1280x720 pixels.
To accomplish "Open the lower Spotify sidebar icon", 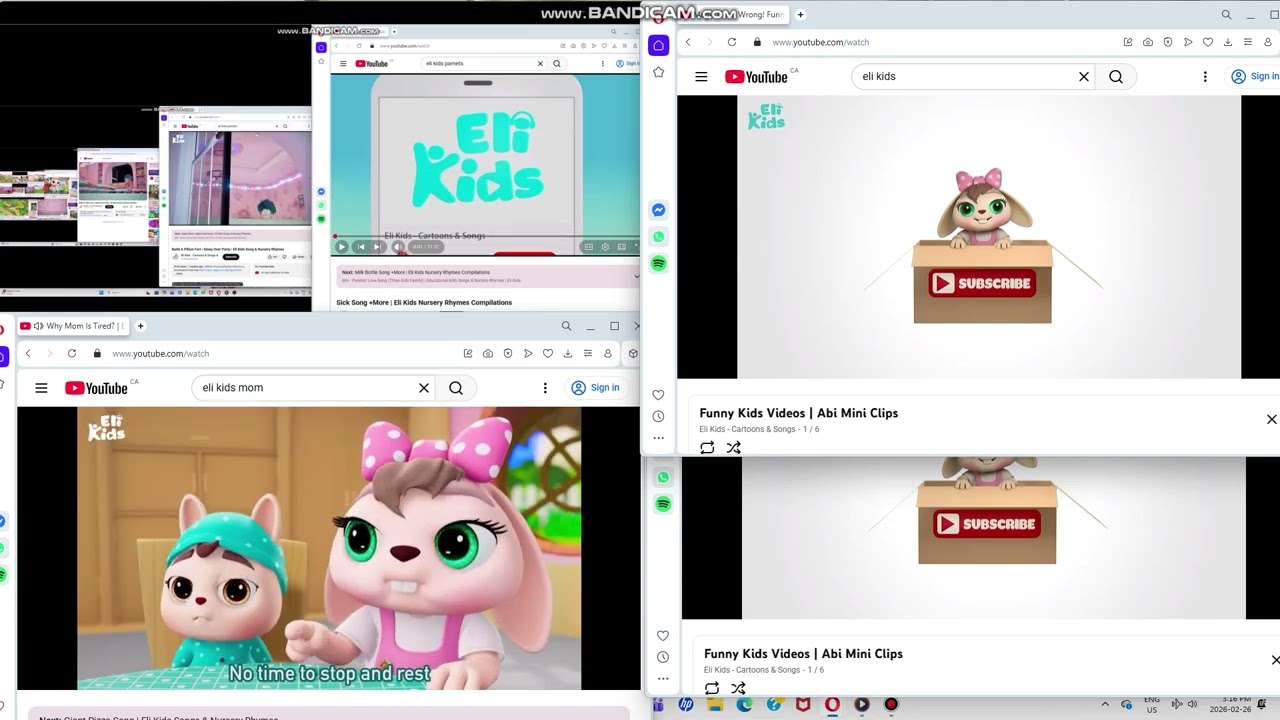I will pyautogui.click(x=663, y=505).
